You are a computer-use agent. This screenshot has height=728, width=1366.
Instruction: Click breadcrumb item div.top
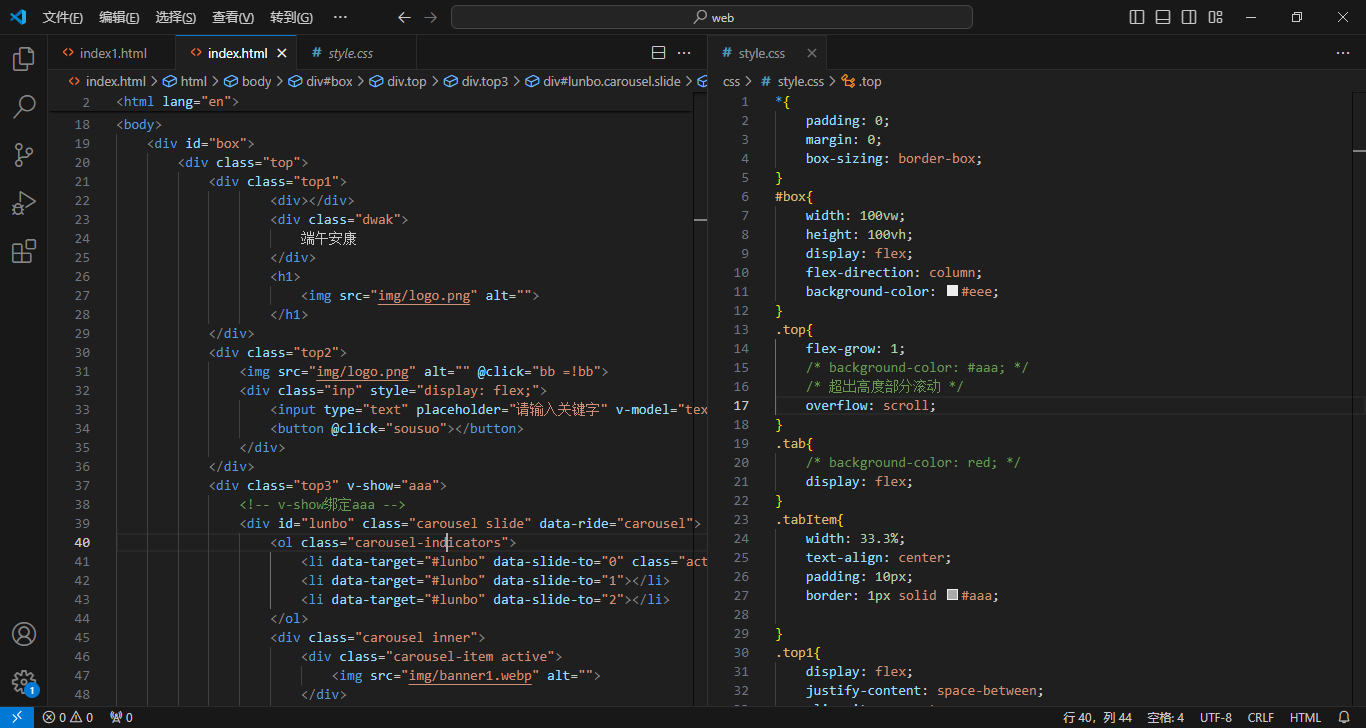click(x=397, y=82)
